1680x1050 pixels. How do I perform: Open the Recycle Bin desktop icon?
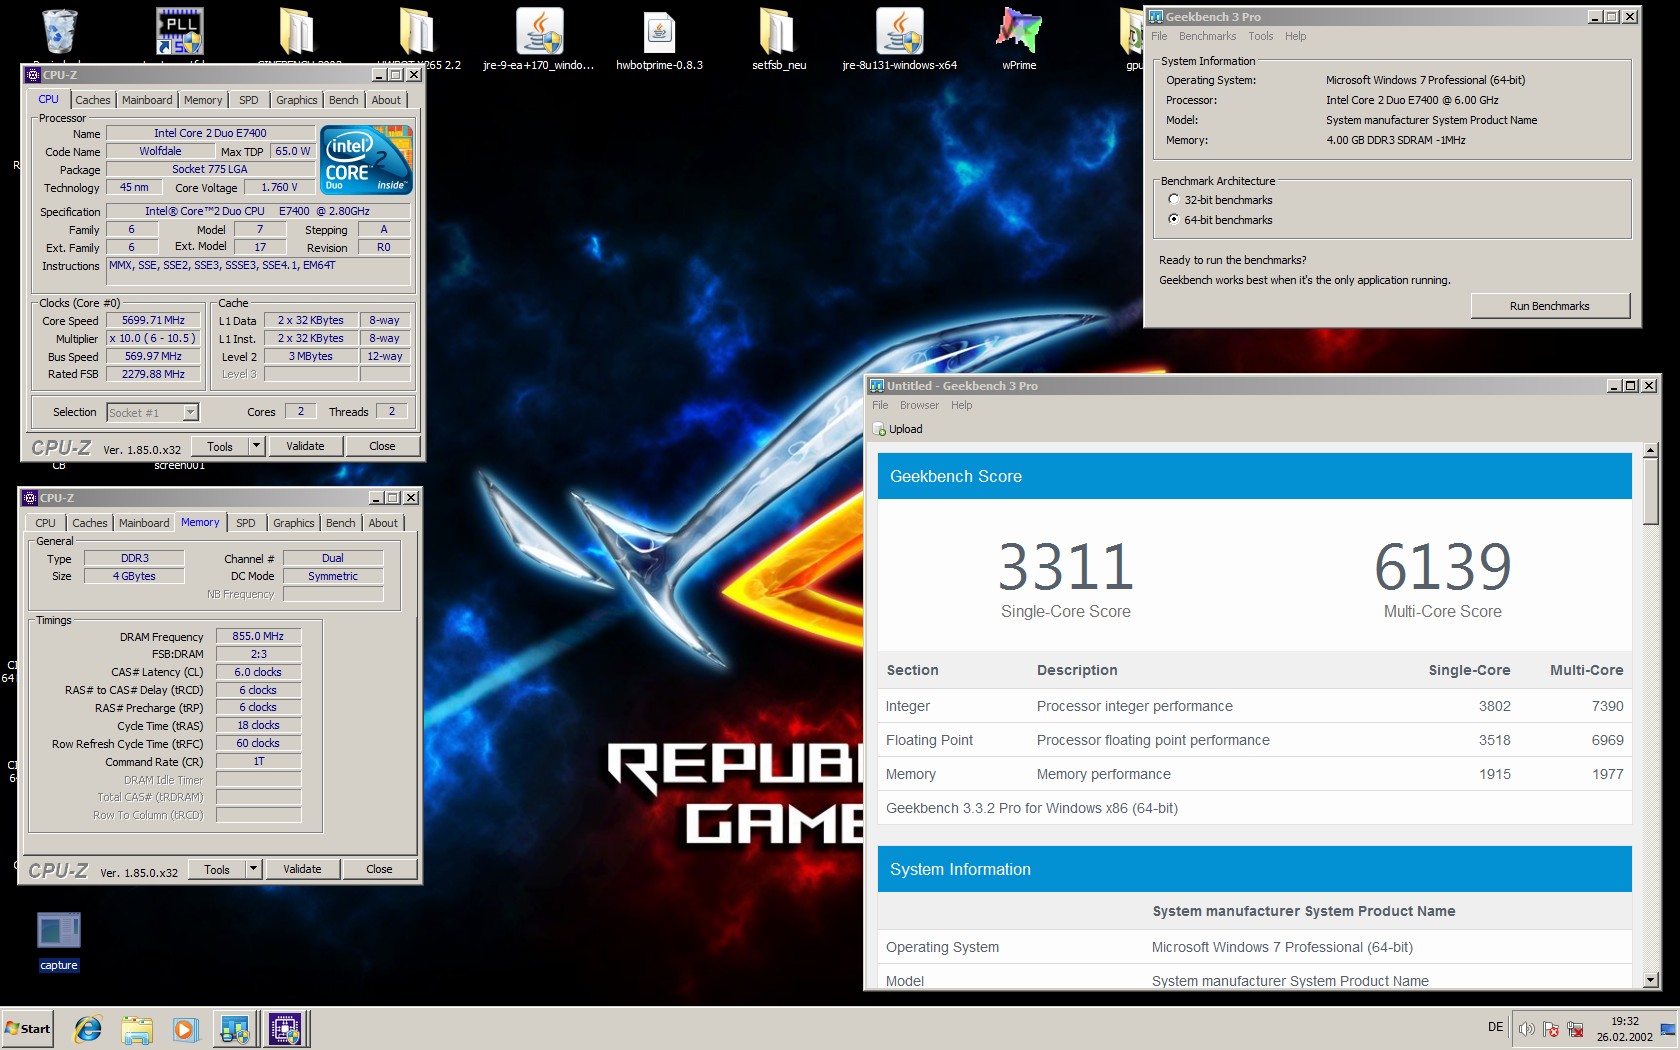pos(59,31)
